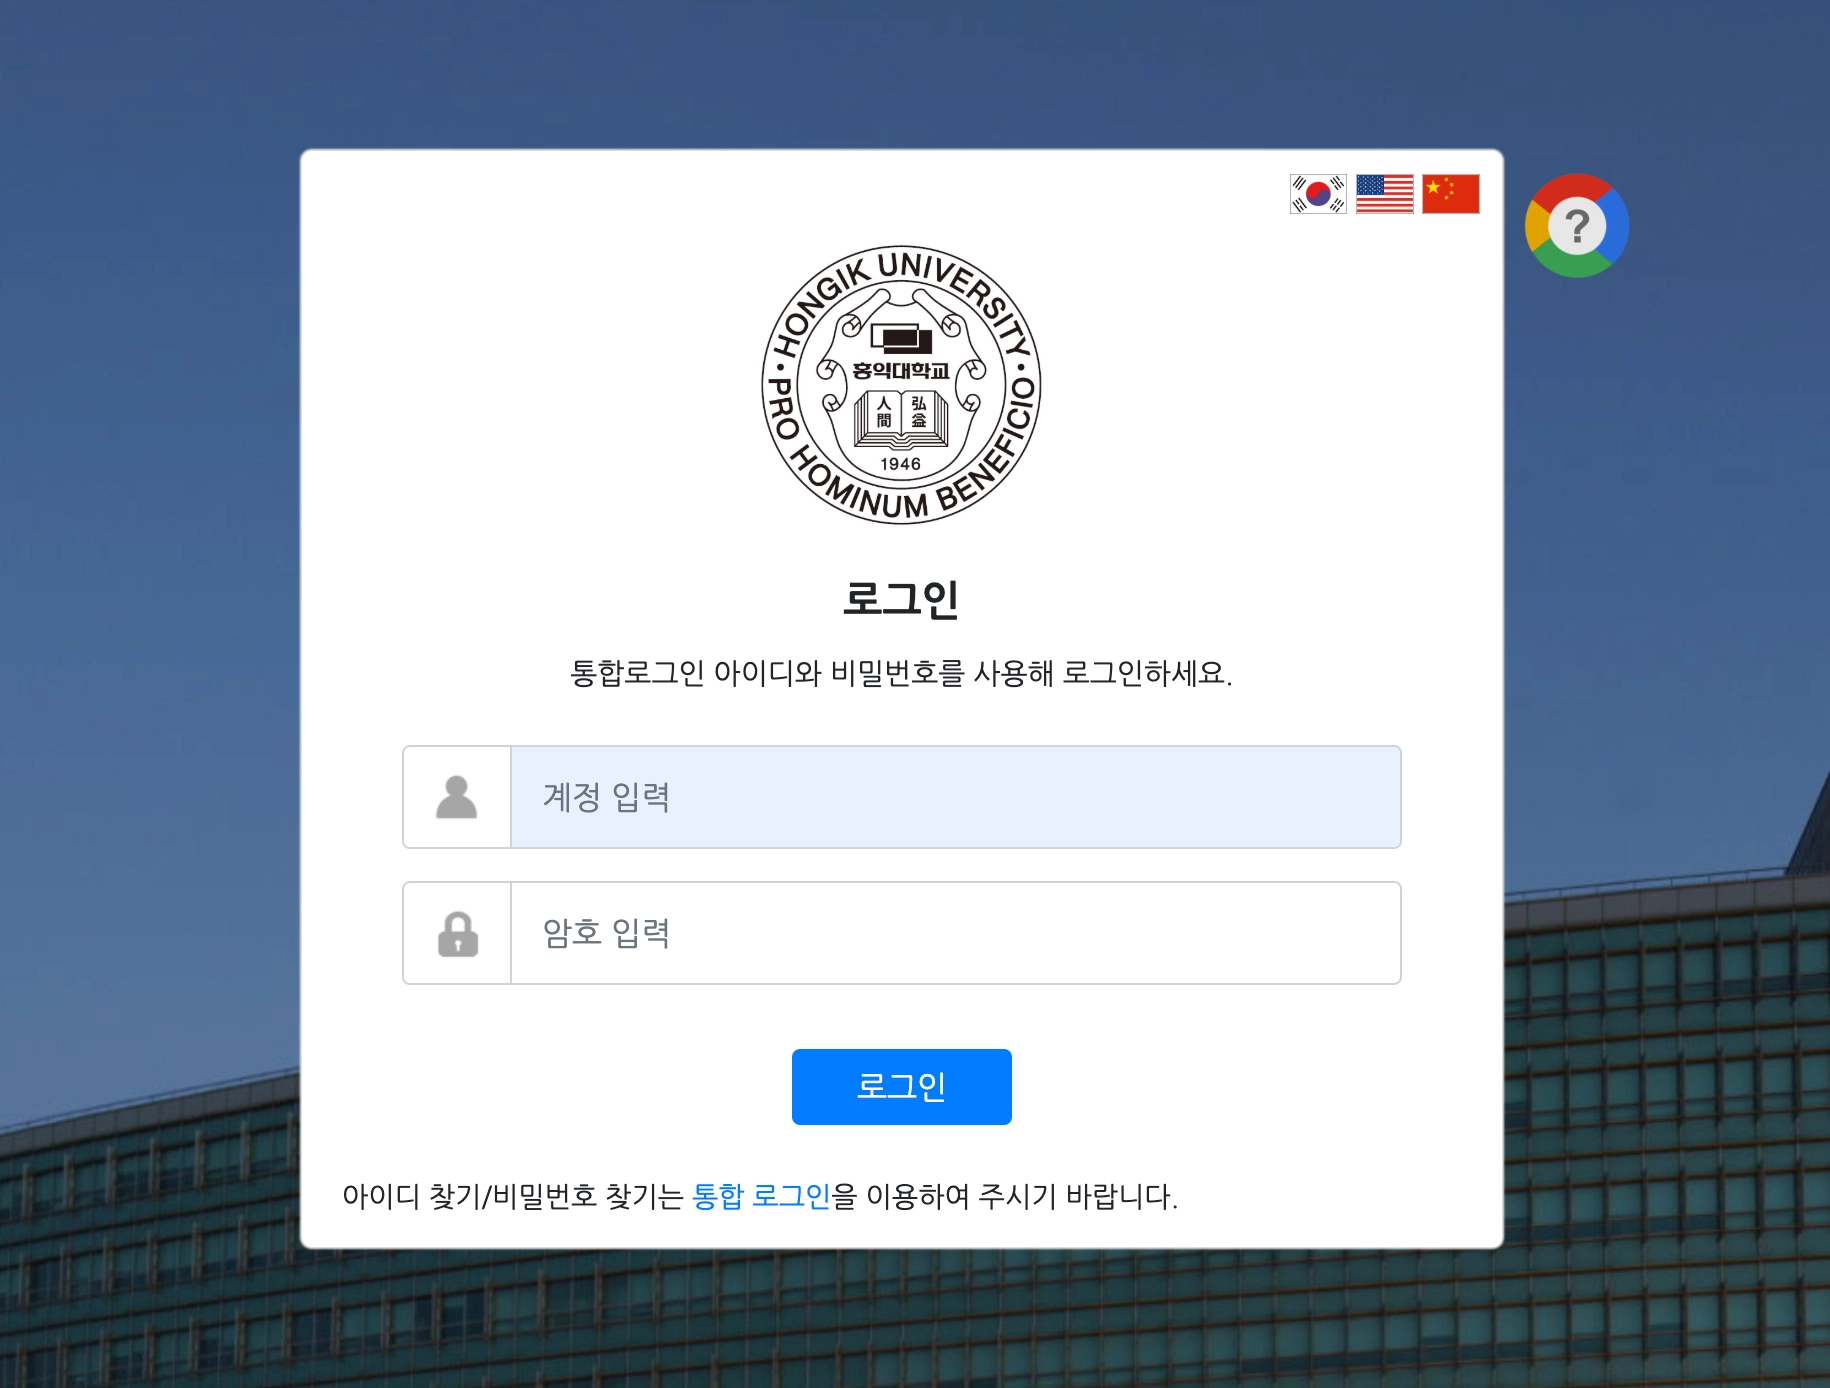
Task: Click the padlock icon beside password field
Action: tap(458, 933)
